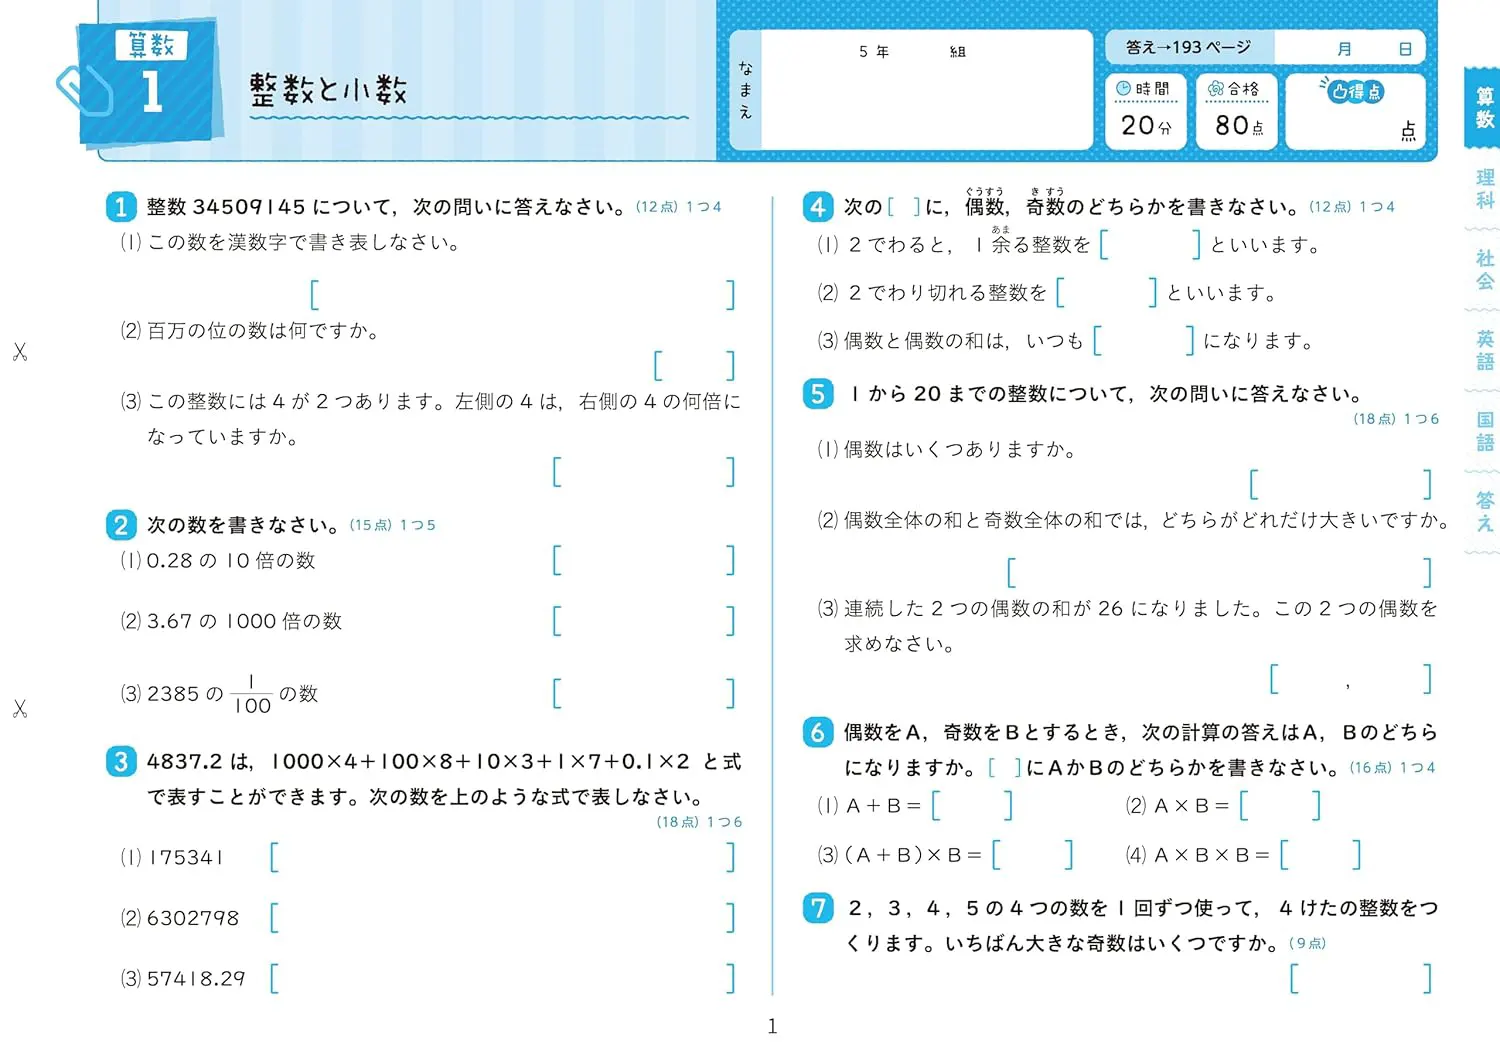Image resolution: width=1500 pixels, height=1061 pixels.
Task: Click the answer bracket for A + B =
Action: coord(971,806)
